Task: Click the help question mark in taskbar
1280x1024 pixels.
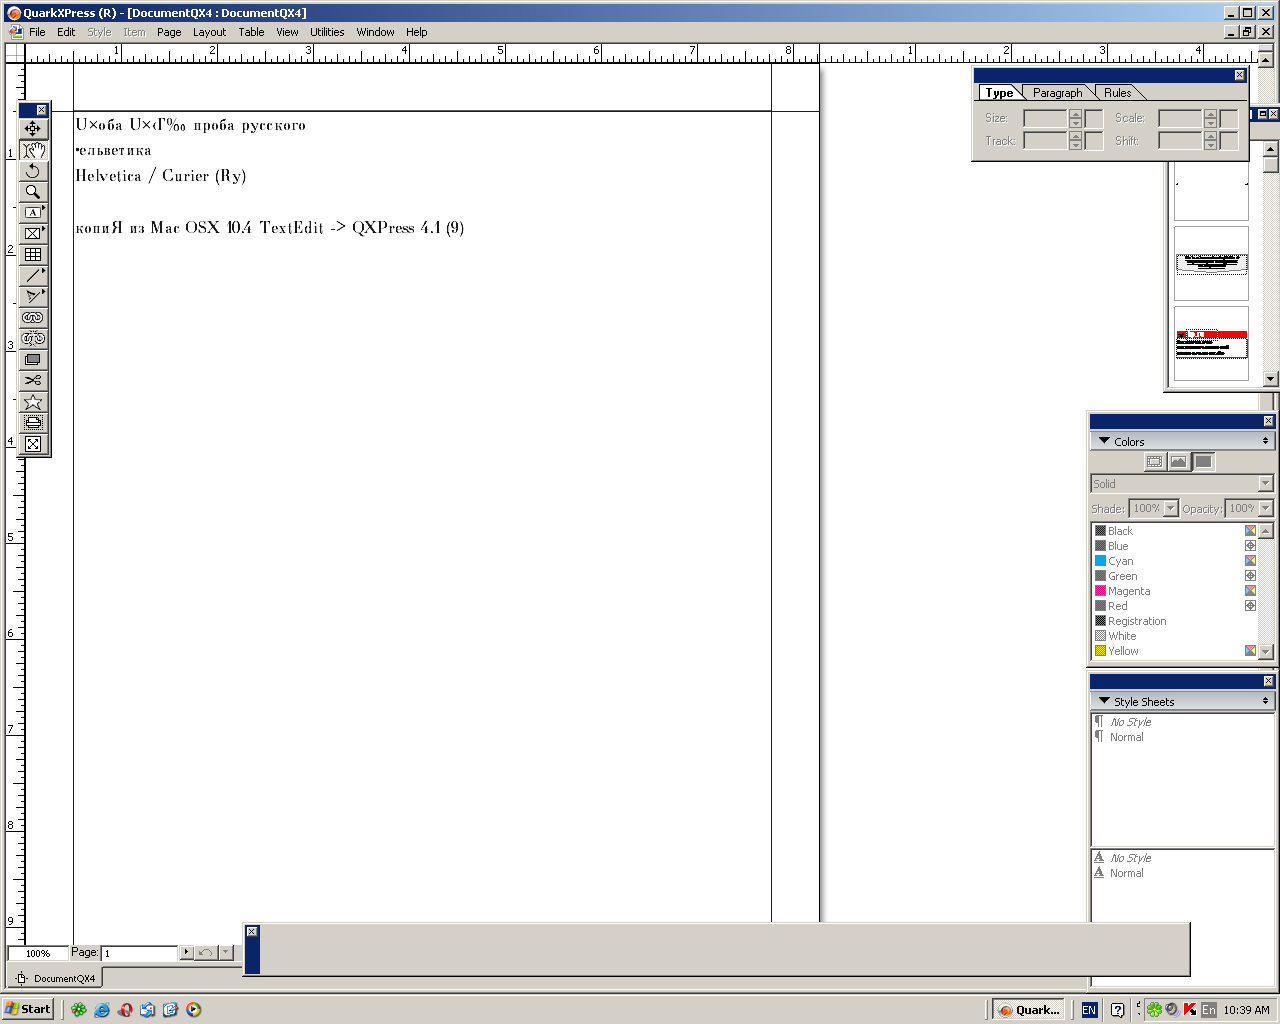Action: 1118,1010
